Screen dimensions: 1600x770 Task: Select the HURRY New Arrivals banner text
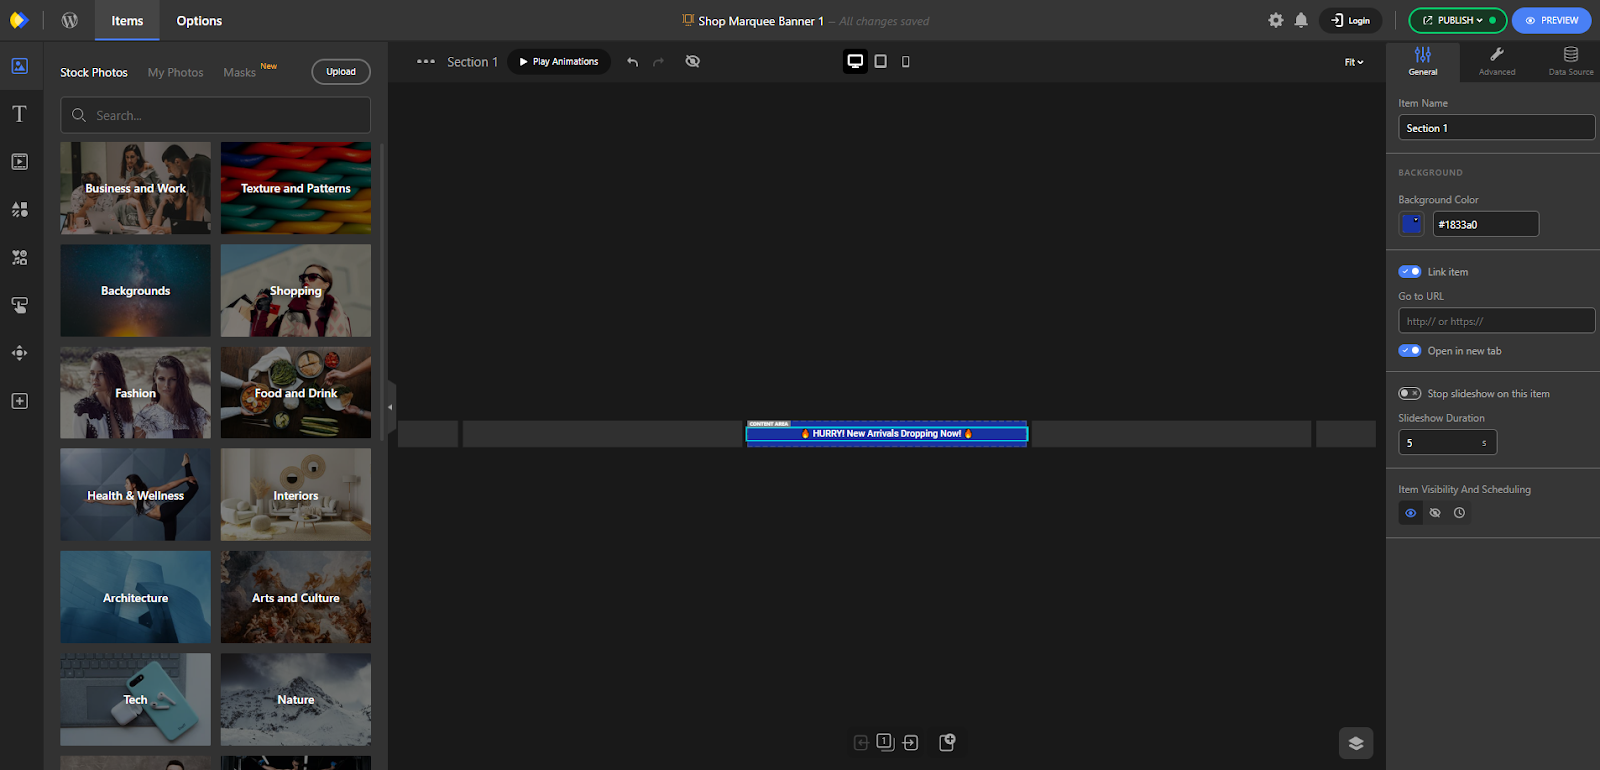pos(887,434)
